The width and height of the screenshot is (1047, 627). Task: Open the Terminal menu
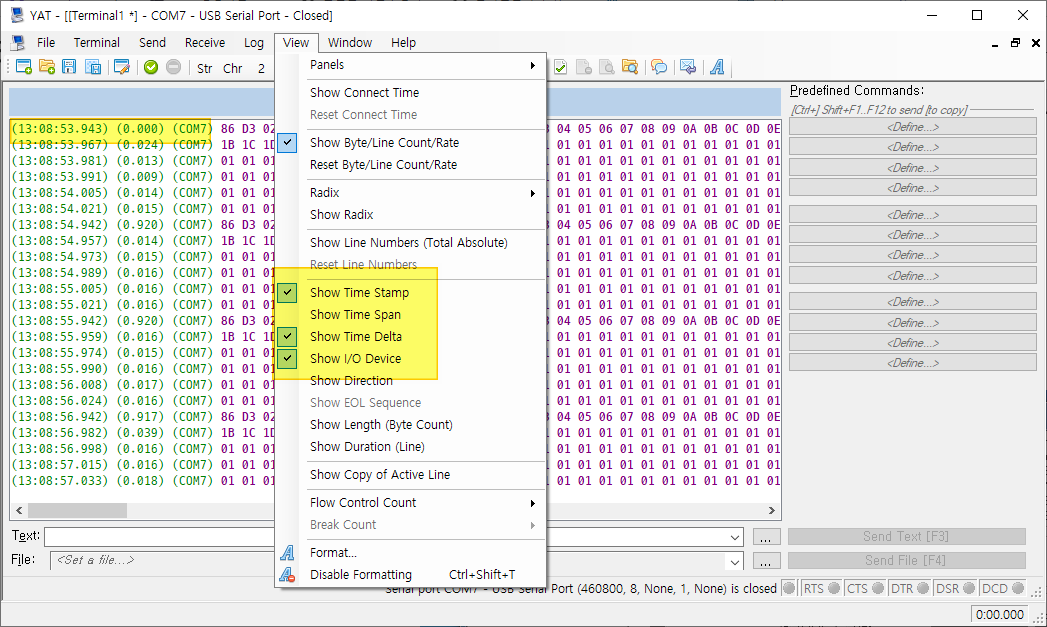[x=97, y=43]
